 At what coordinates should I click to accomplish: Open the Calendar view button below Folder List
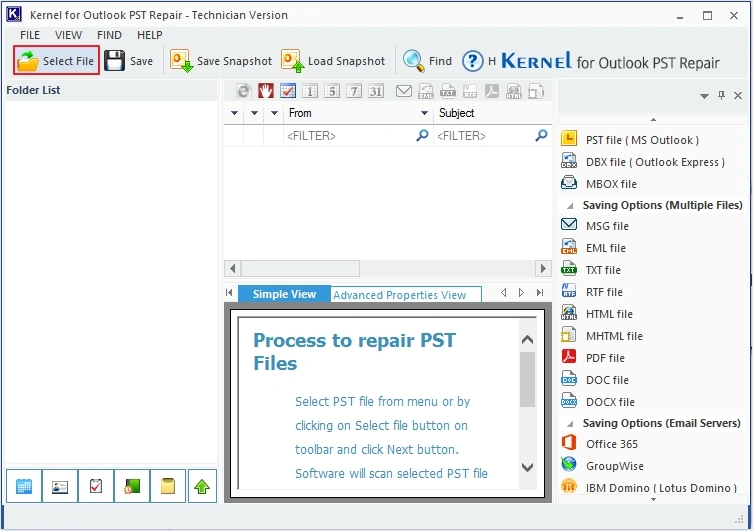coord(24,486)
